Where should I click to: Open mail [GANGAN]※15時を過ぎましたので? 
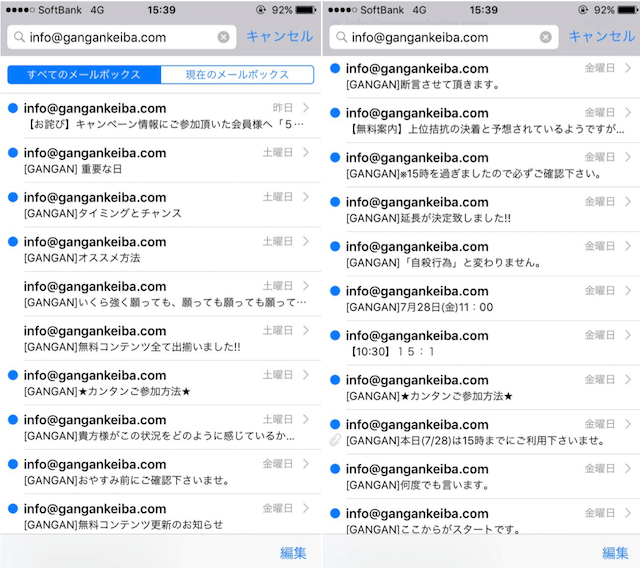click(x=482, y=165)
